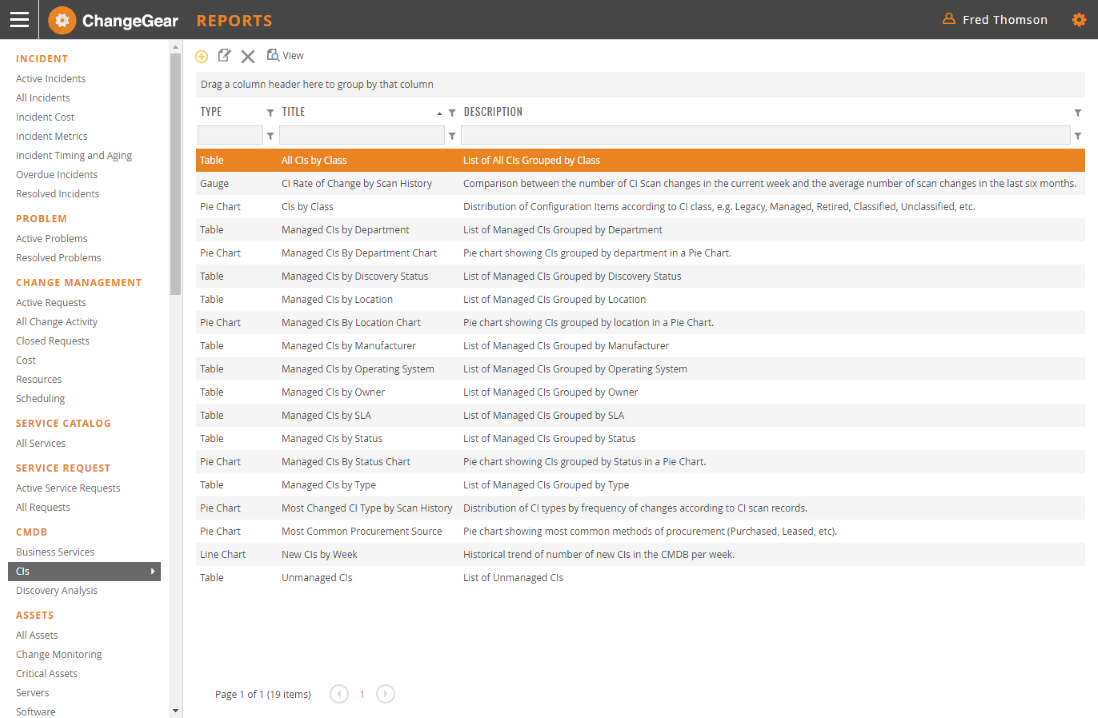Select Discovery Analysis under CMDB

click(57, 591)
